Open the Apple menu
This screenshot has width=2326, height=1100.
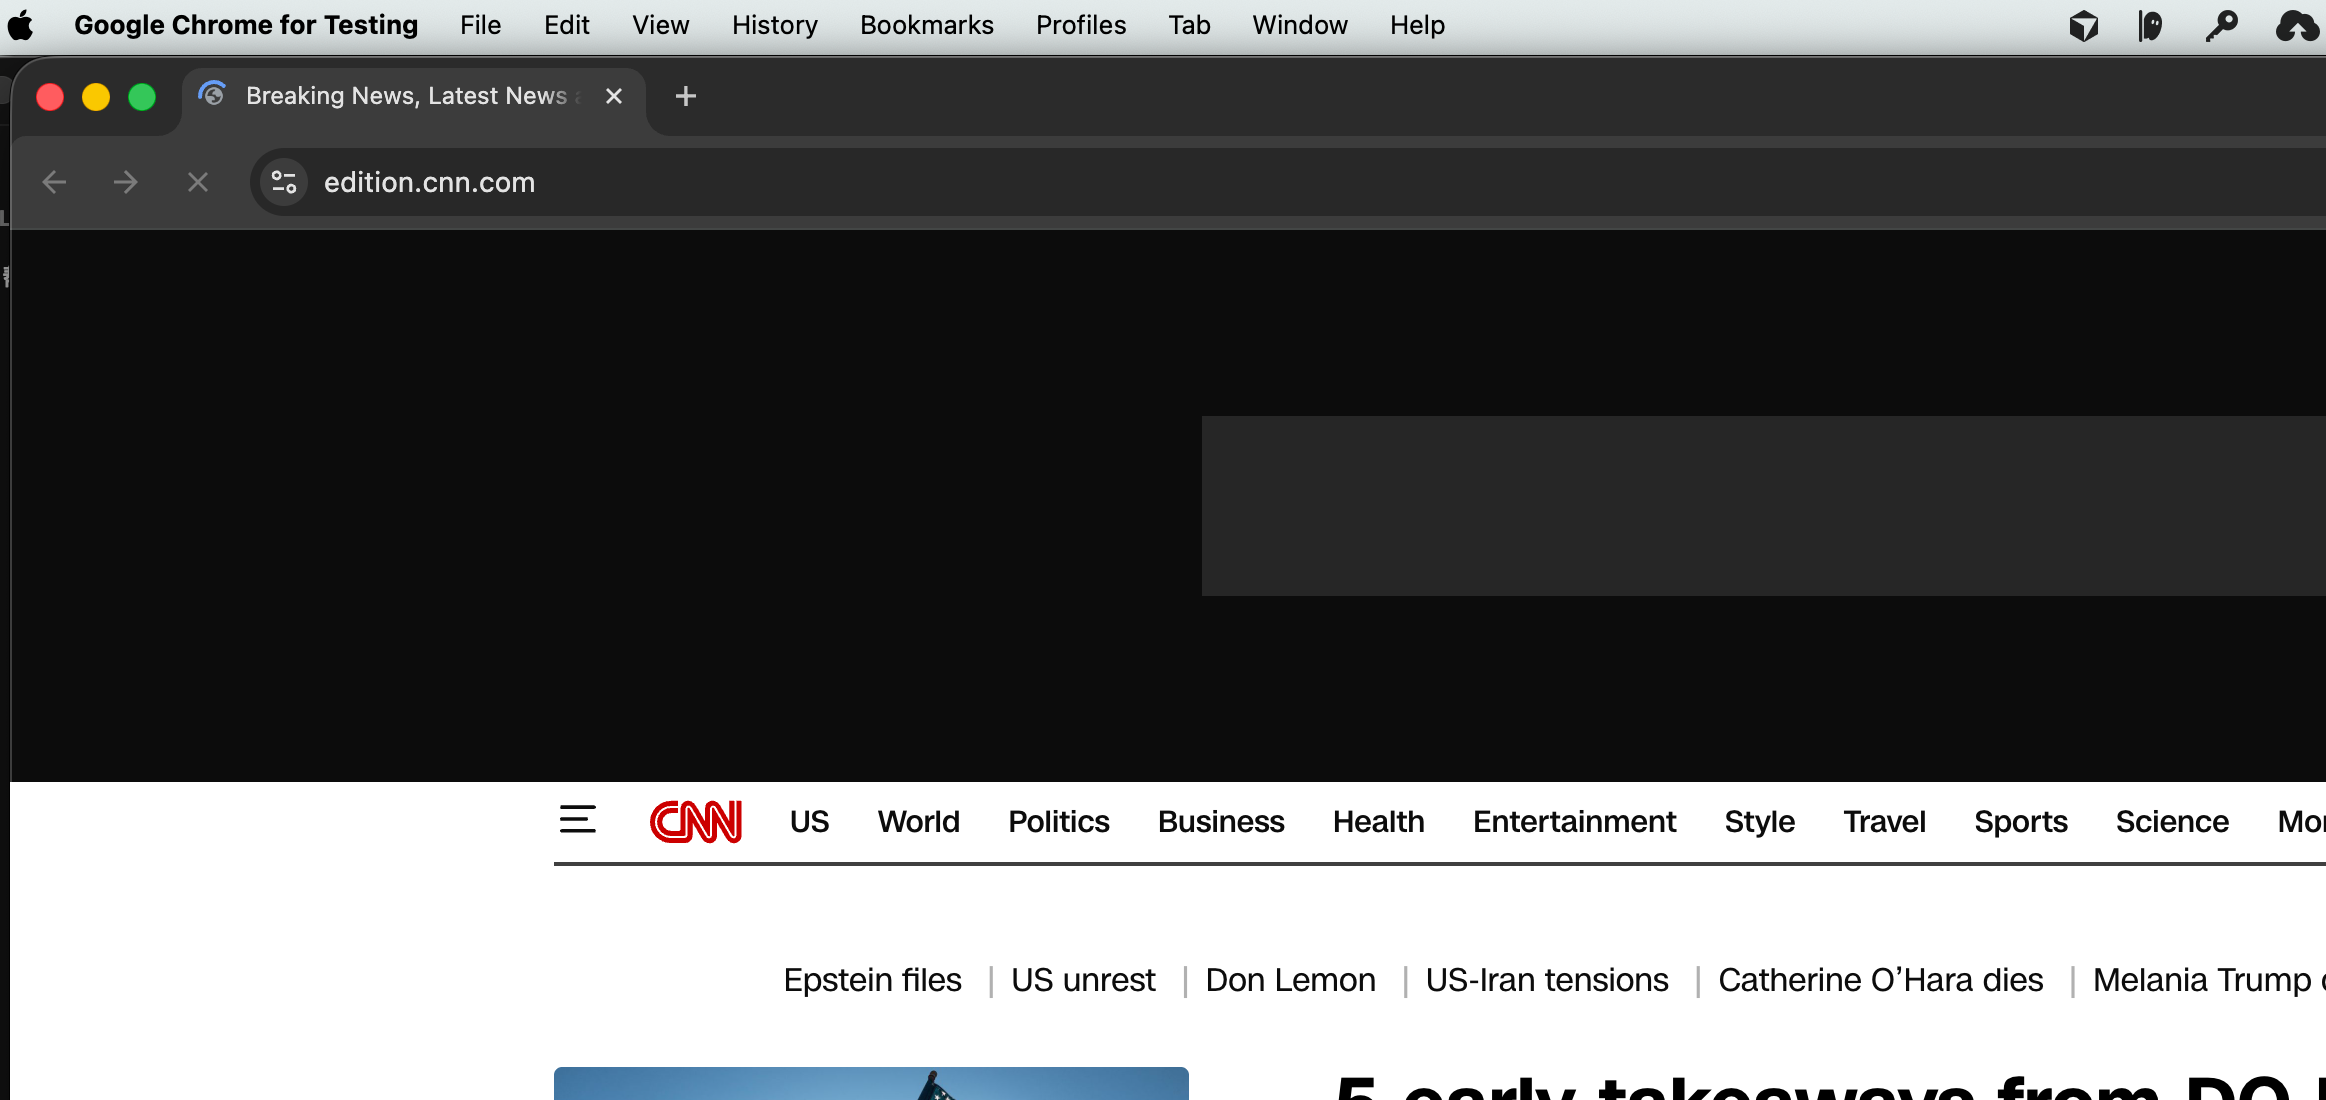21,25
